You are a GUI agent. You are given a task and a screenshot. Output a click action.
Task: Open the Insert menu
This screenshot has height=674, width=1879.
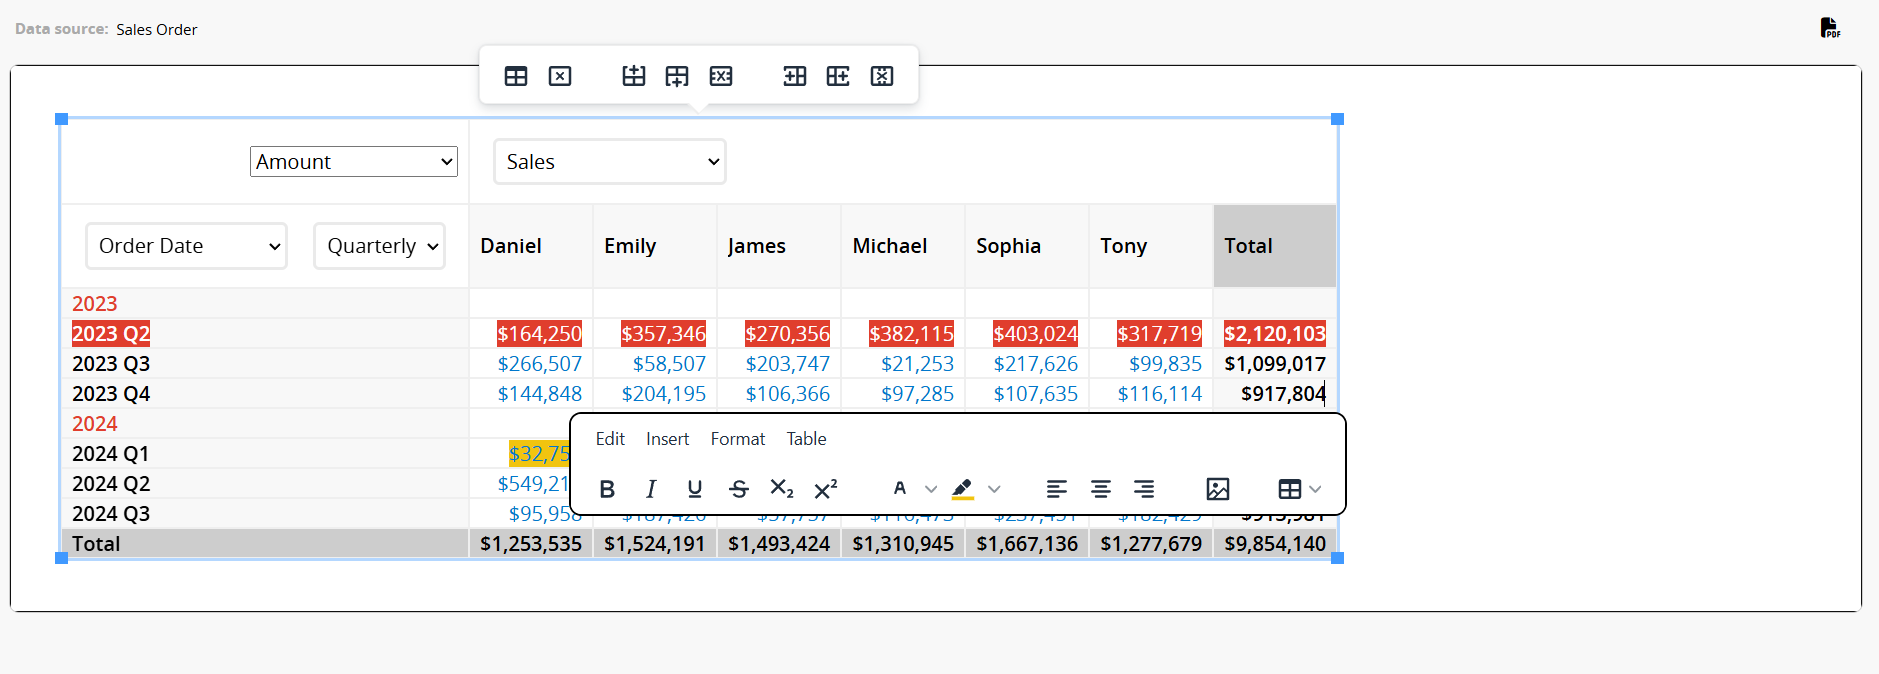pyautogui.click(x=667, y=439)
